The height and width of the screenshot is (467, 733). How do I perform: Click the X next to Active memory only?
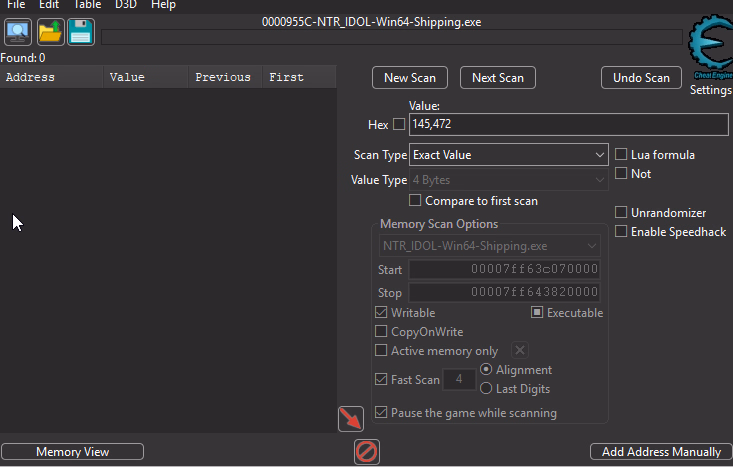tap(520, 350)
